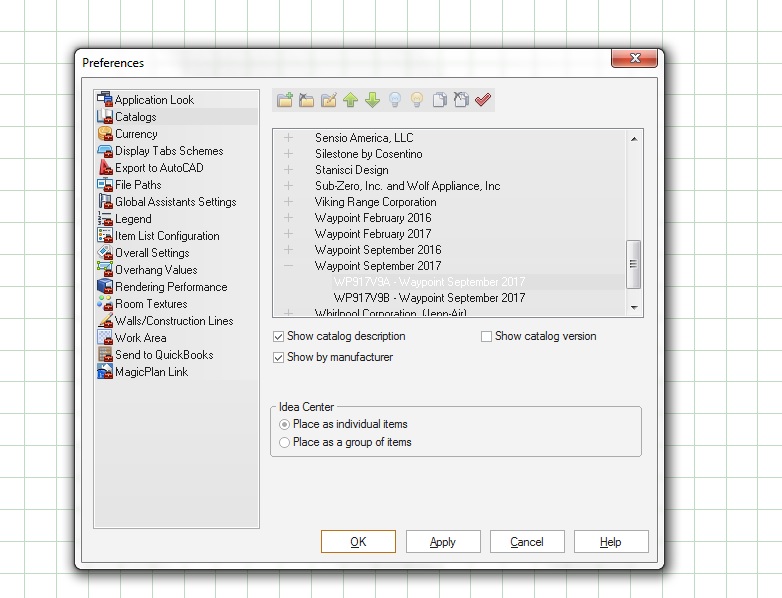782x598 pixels.
Task: Expand Viking Range Corporation node
Action: pyautogui.click(x=289, y=202)
